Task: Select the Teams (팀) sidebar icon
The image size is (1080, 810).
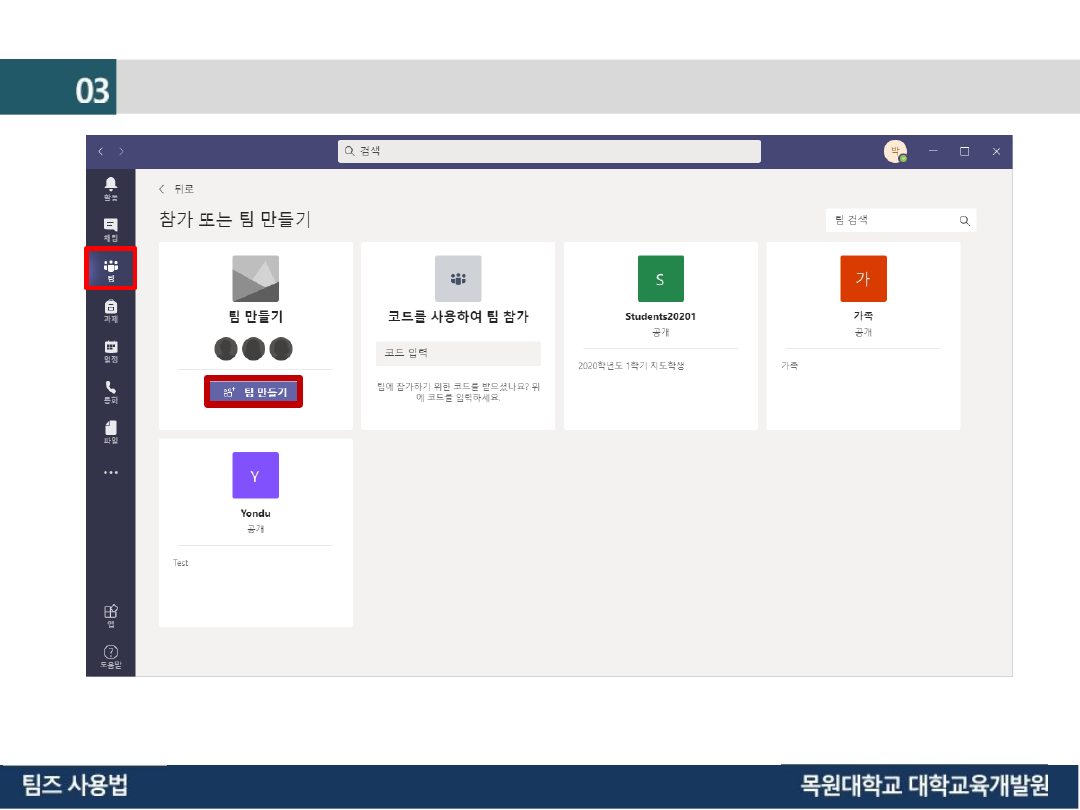Action: tap(110, 270)
